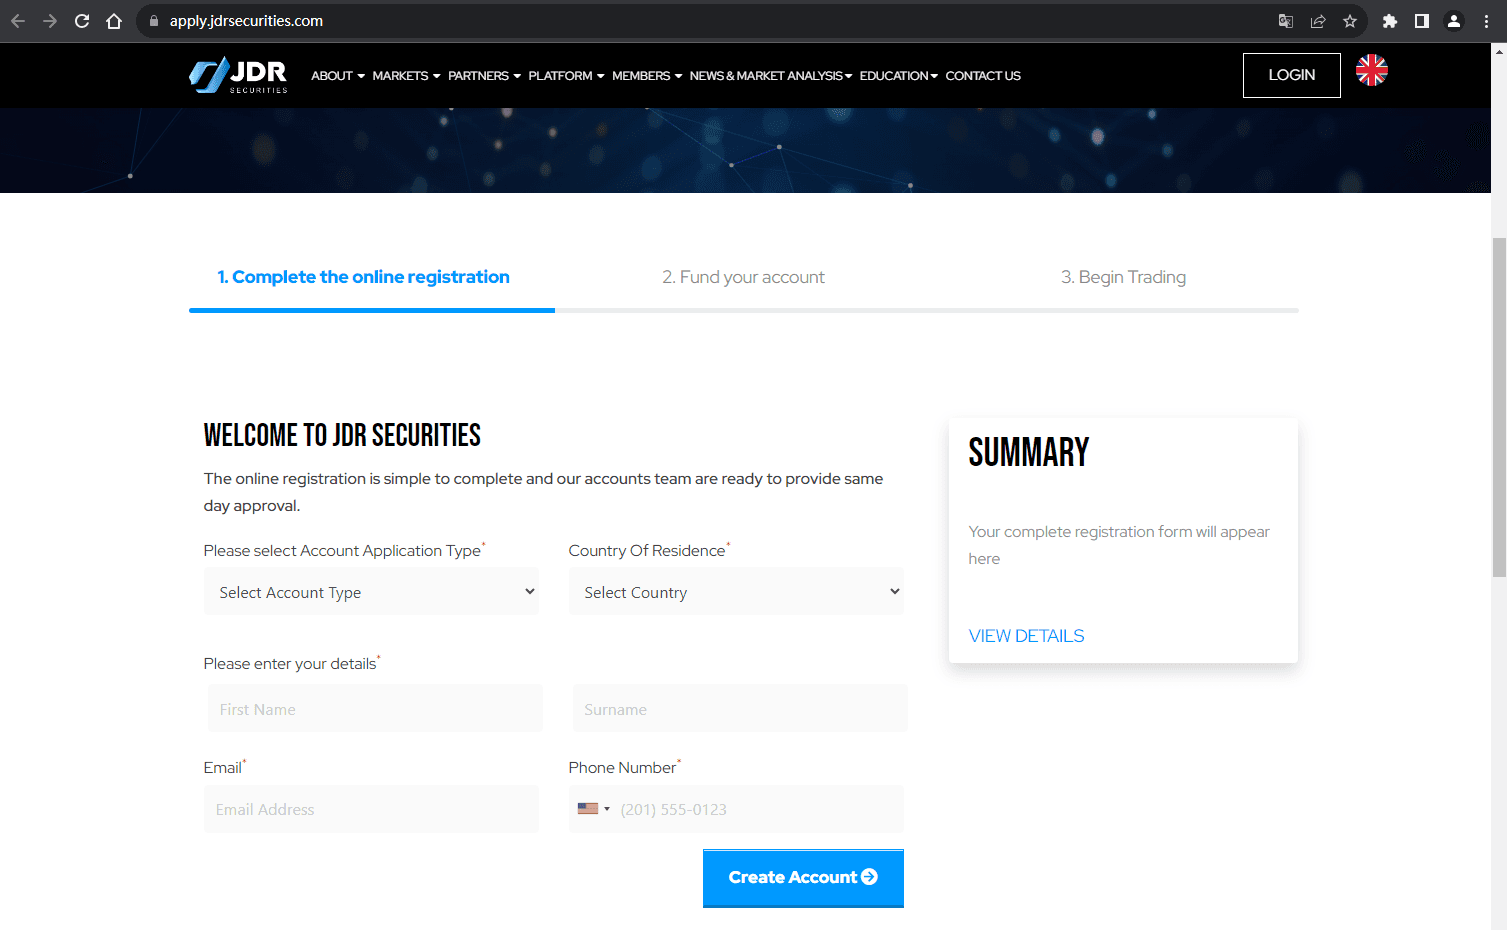Change language using the UK flag

point(1372,70)
